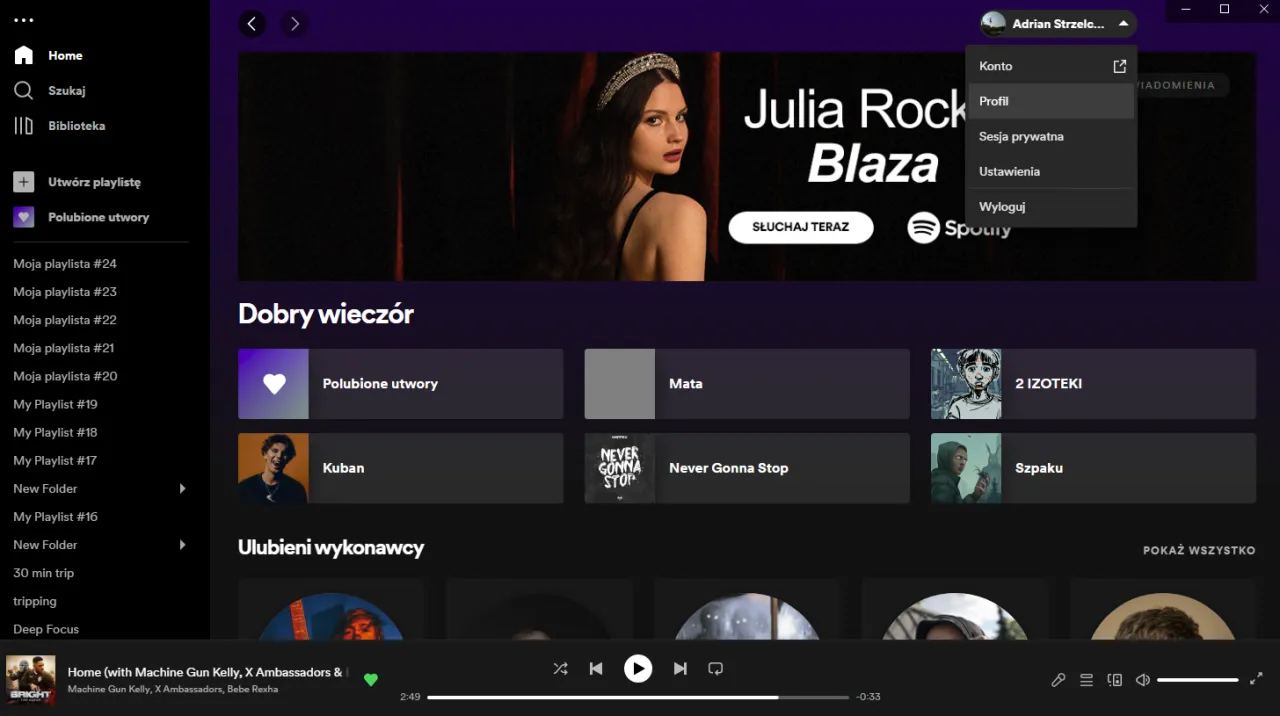Open the Szpaku card
Screen dimensions: 1280x716
1093,468
